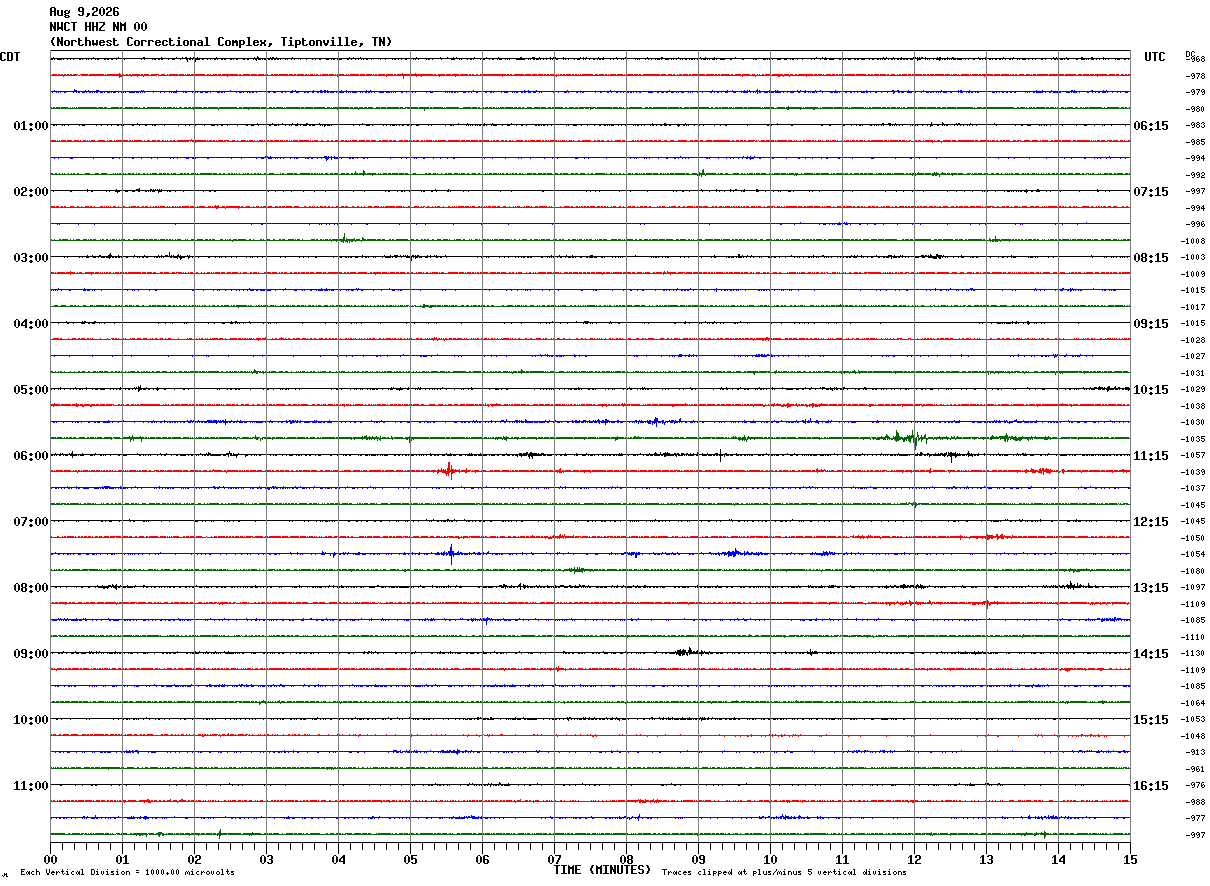Click the green seismic burst near minute 12

pos(910,437)
